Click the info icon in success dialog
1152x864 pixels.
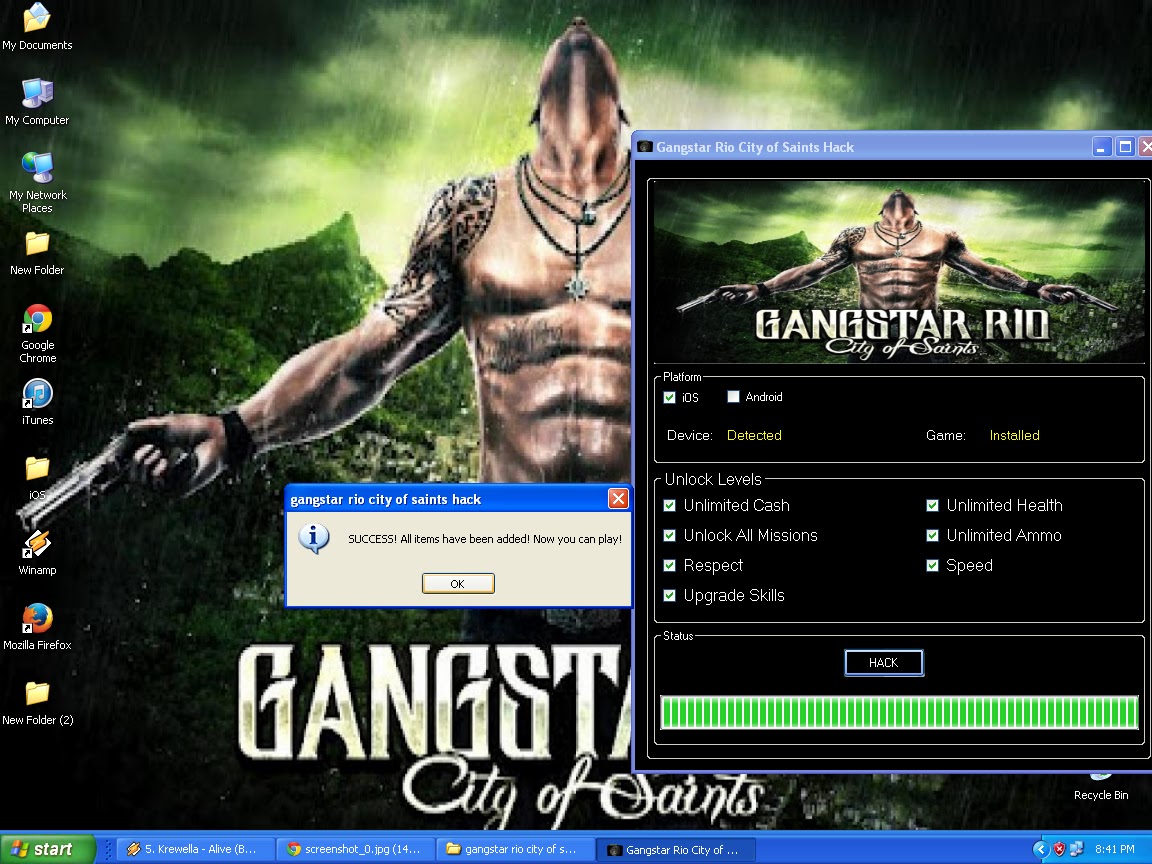pyautogui.click(x=314, y=539)
